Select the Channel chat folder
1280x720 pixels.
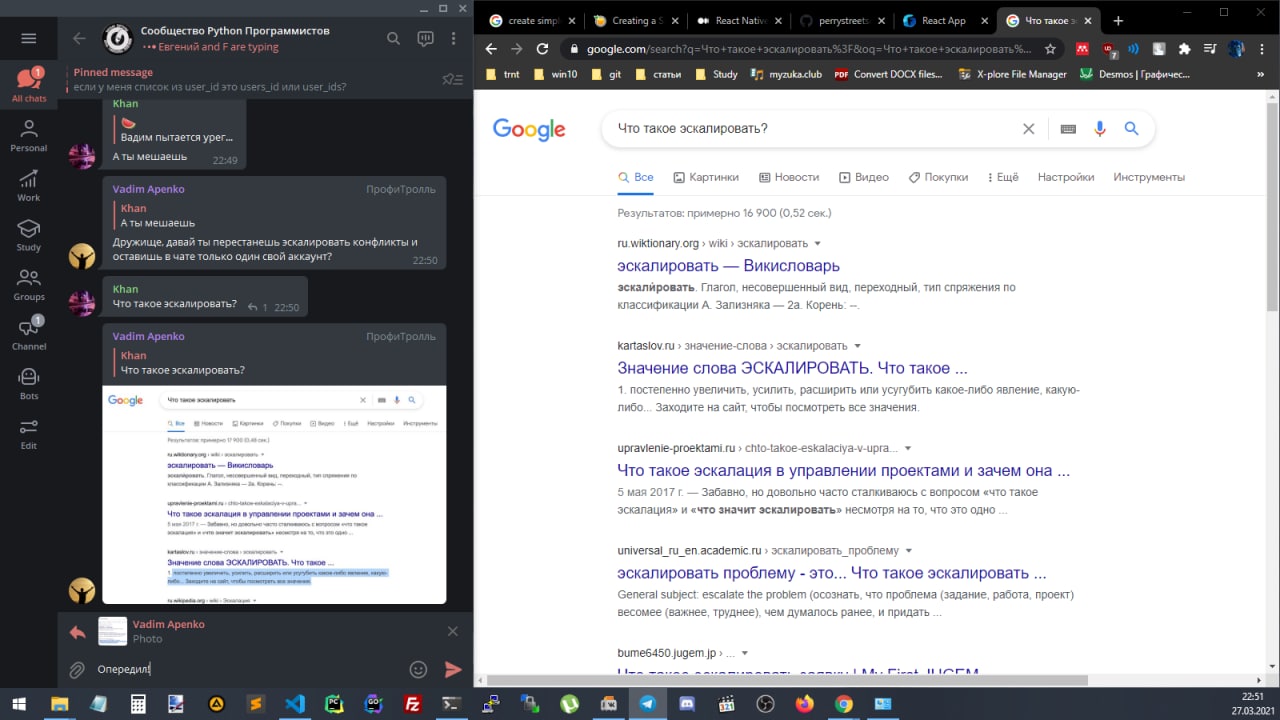click(x=29, y=334)
